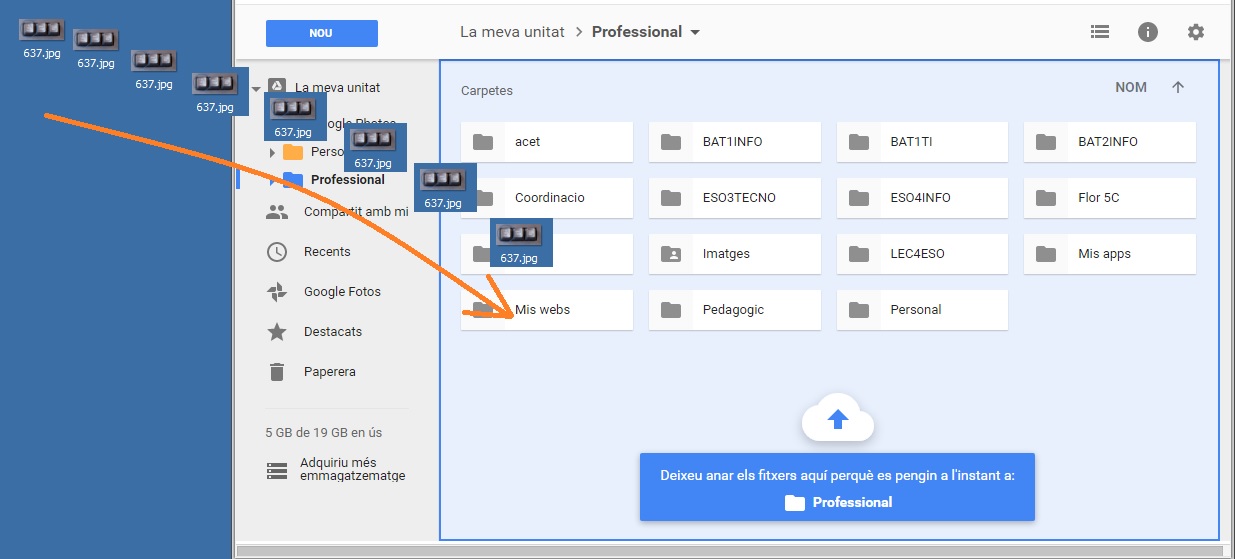Click Adquiriu més emmagatzematge link
This screenshot has width=1235, height=559.
point(353,470)
